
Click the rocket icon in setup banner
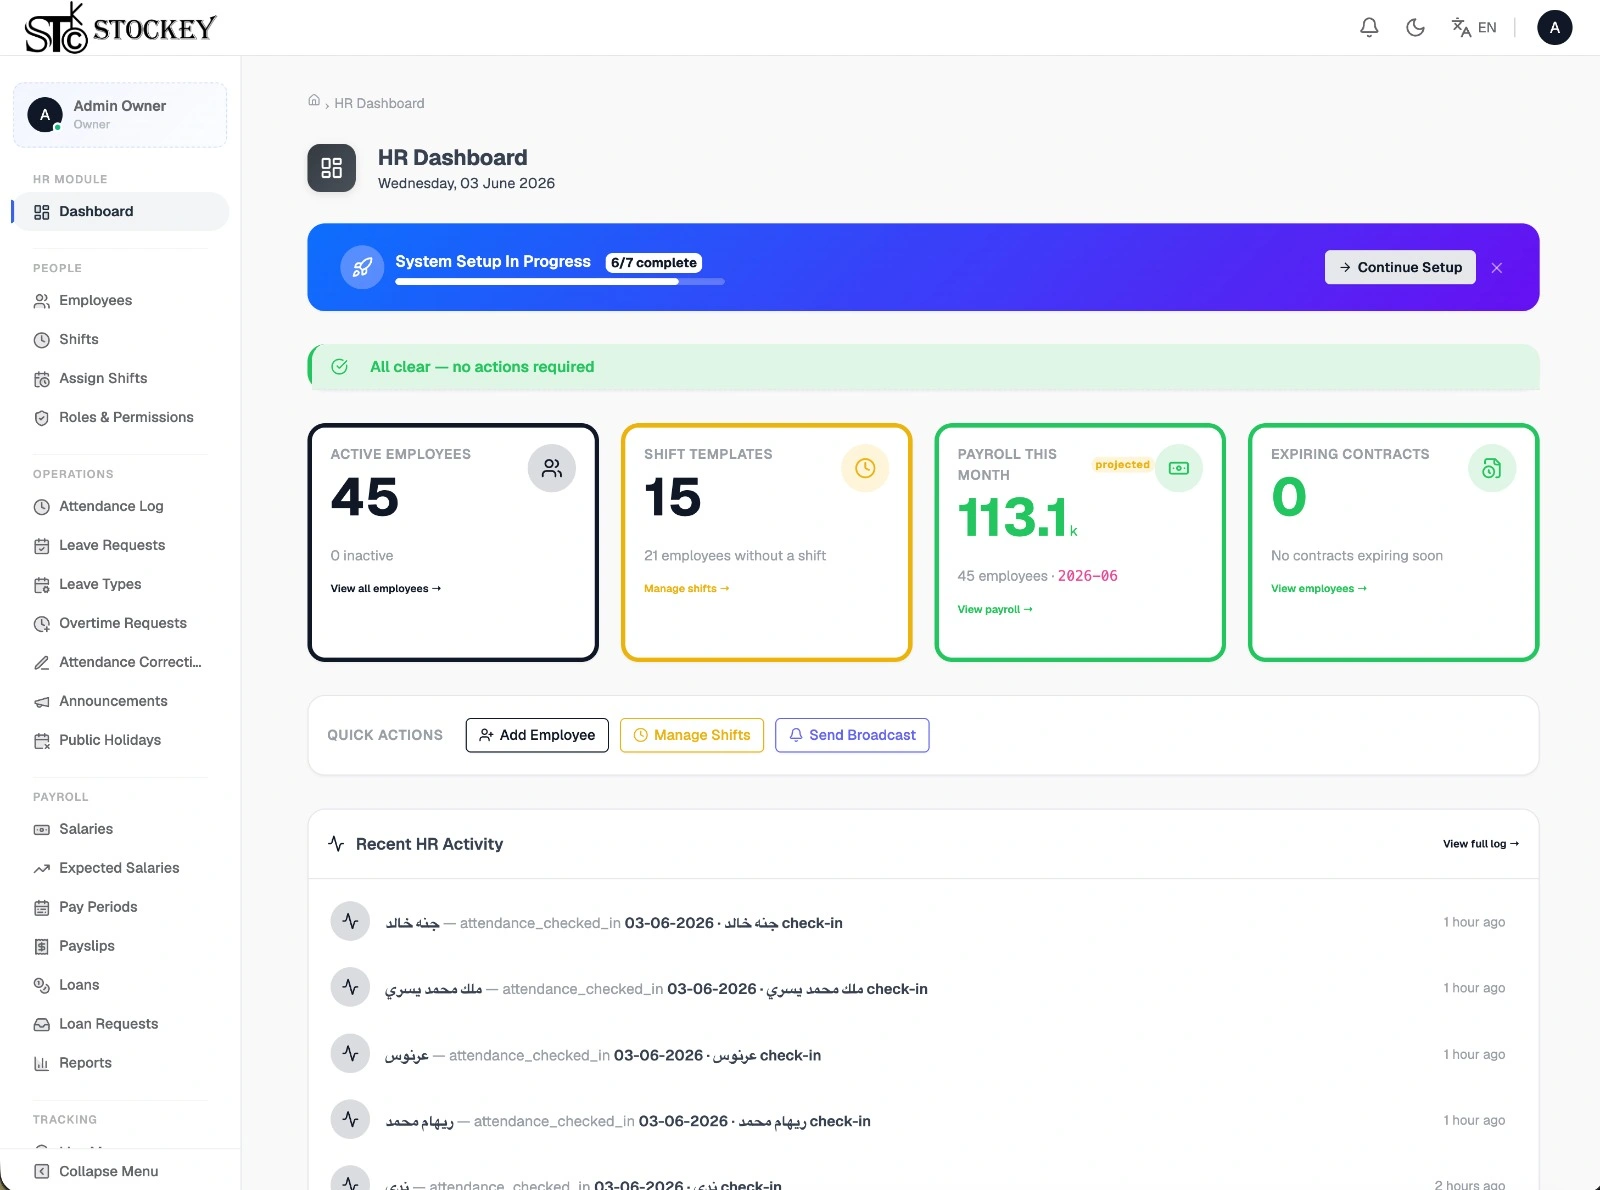click(x=362, y=267)
